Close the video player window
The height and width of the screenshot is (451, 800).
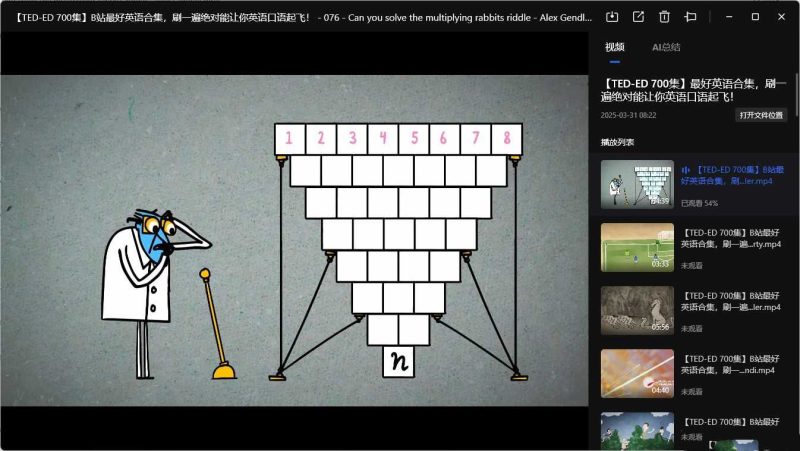point(782,17)
